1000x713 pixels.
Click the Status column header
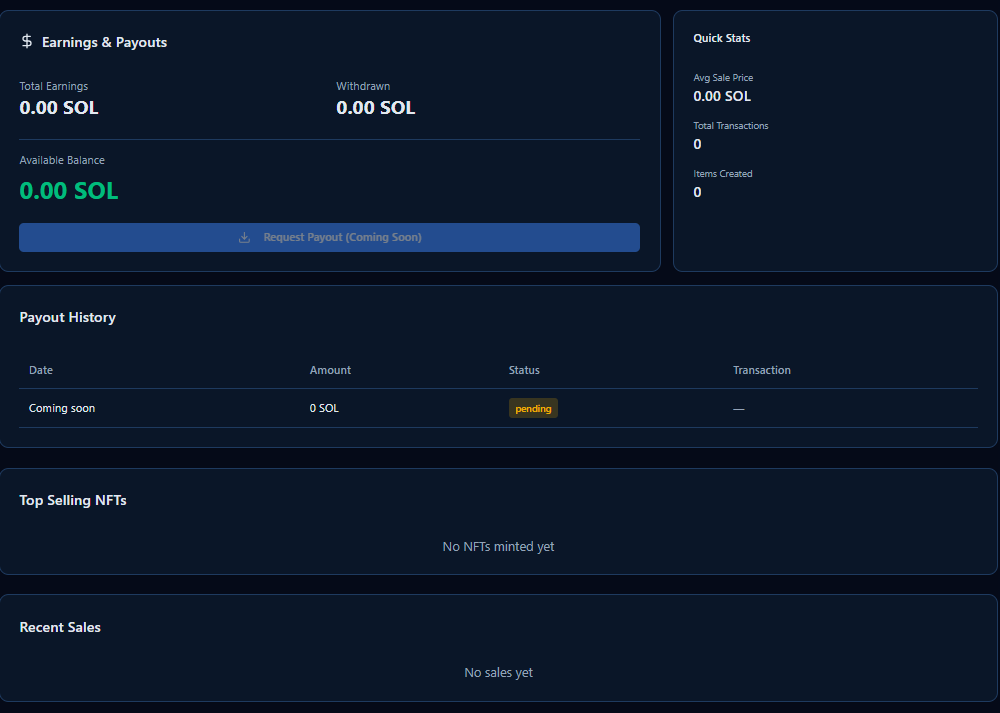coord(524,370)
